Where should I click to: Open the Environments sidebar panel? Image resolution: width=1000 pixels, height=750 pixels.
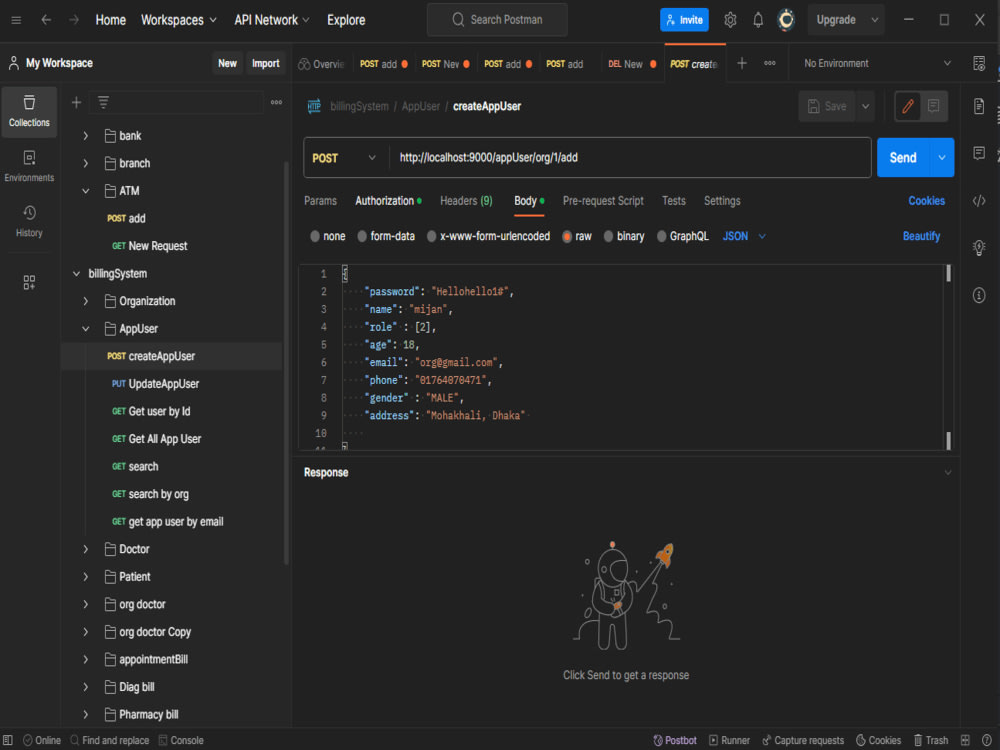[x=29, y=167]
